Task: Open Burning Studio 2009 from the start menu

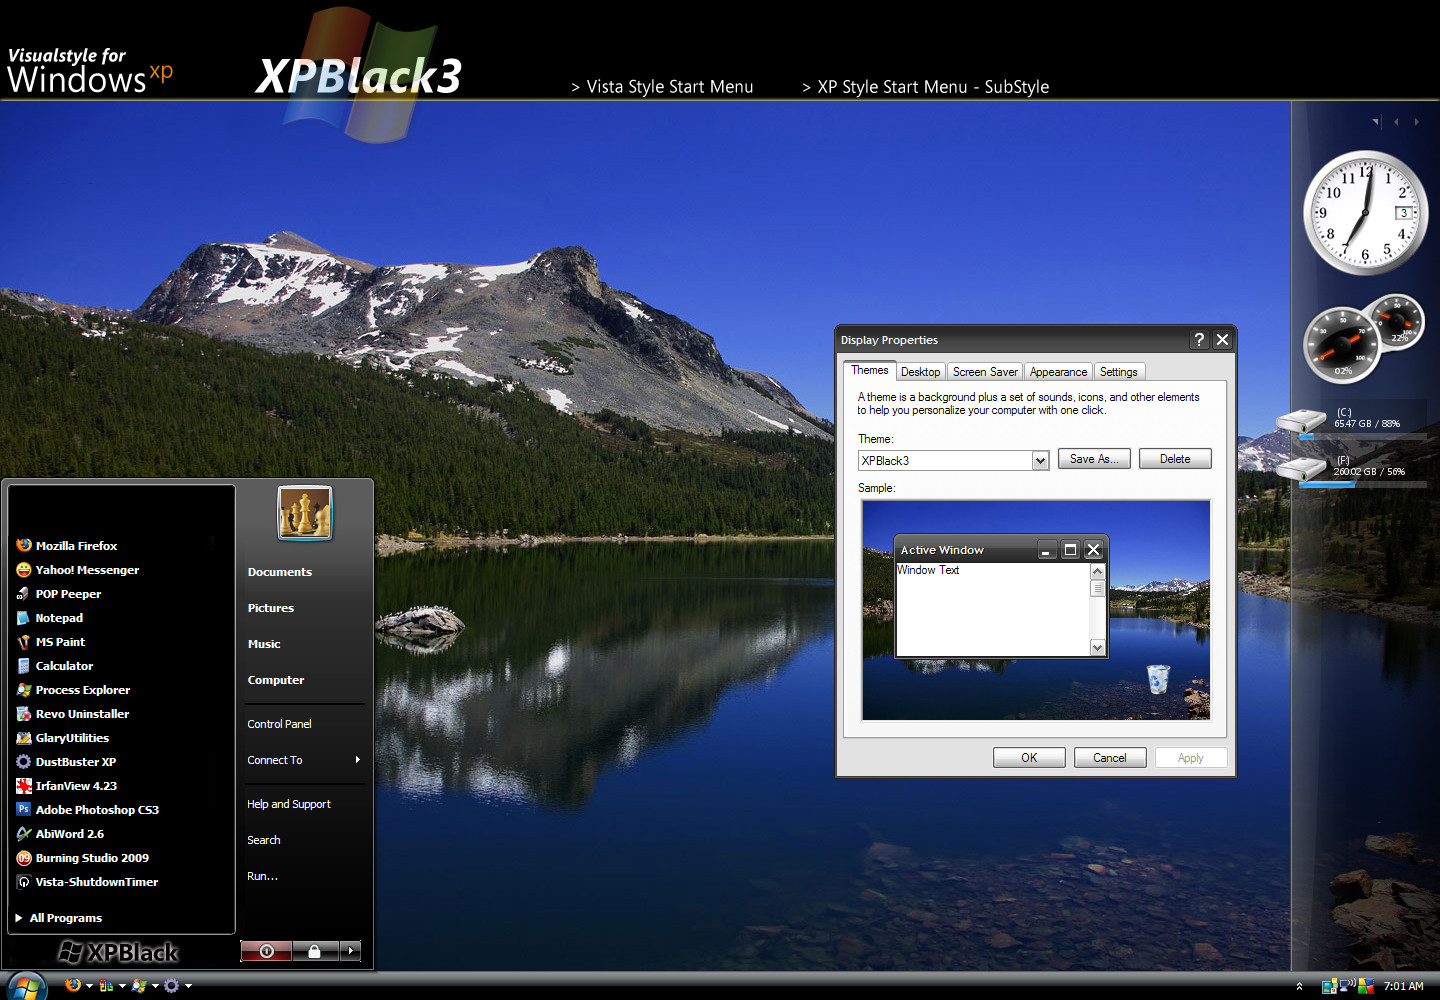Action: [83, 858]
